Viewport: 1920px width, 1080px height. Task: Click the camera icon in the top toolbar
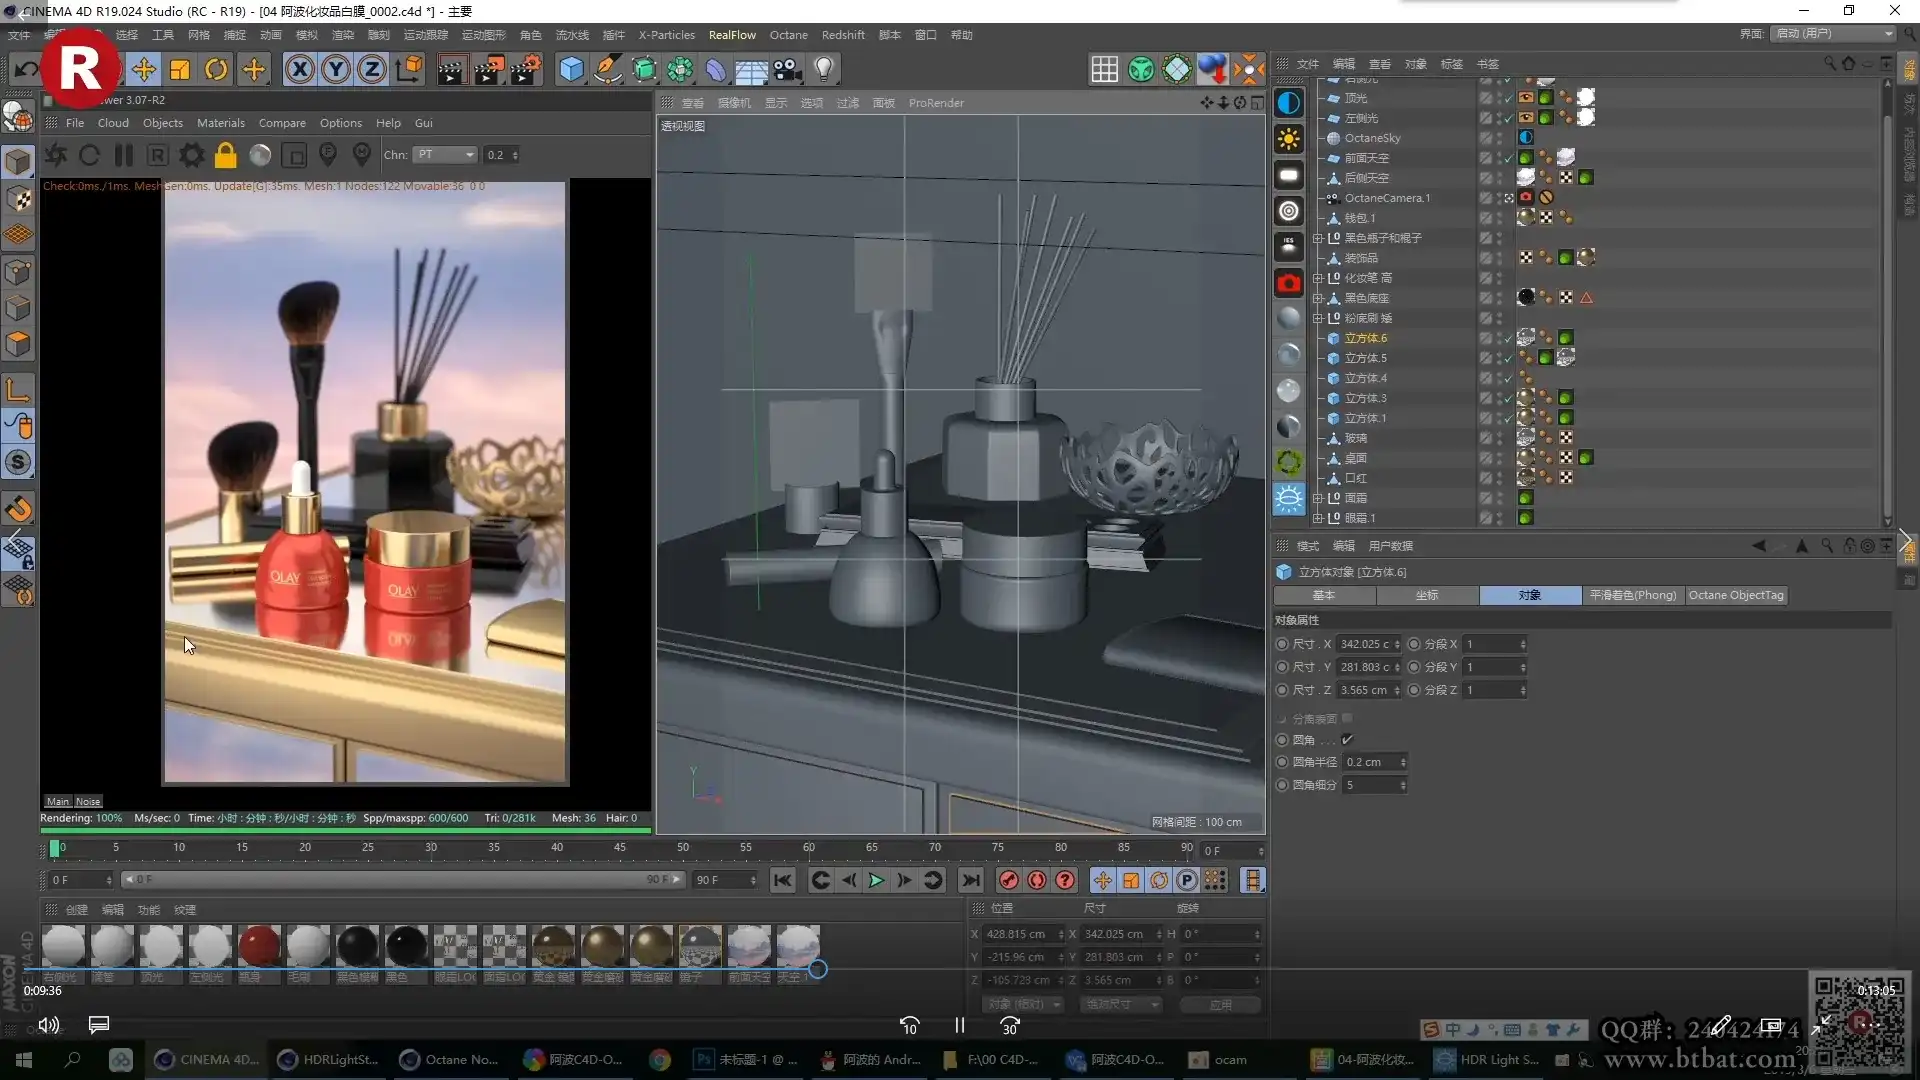pyautogui.click(x=787, y=69)
